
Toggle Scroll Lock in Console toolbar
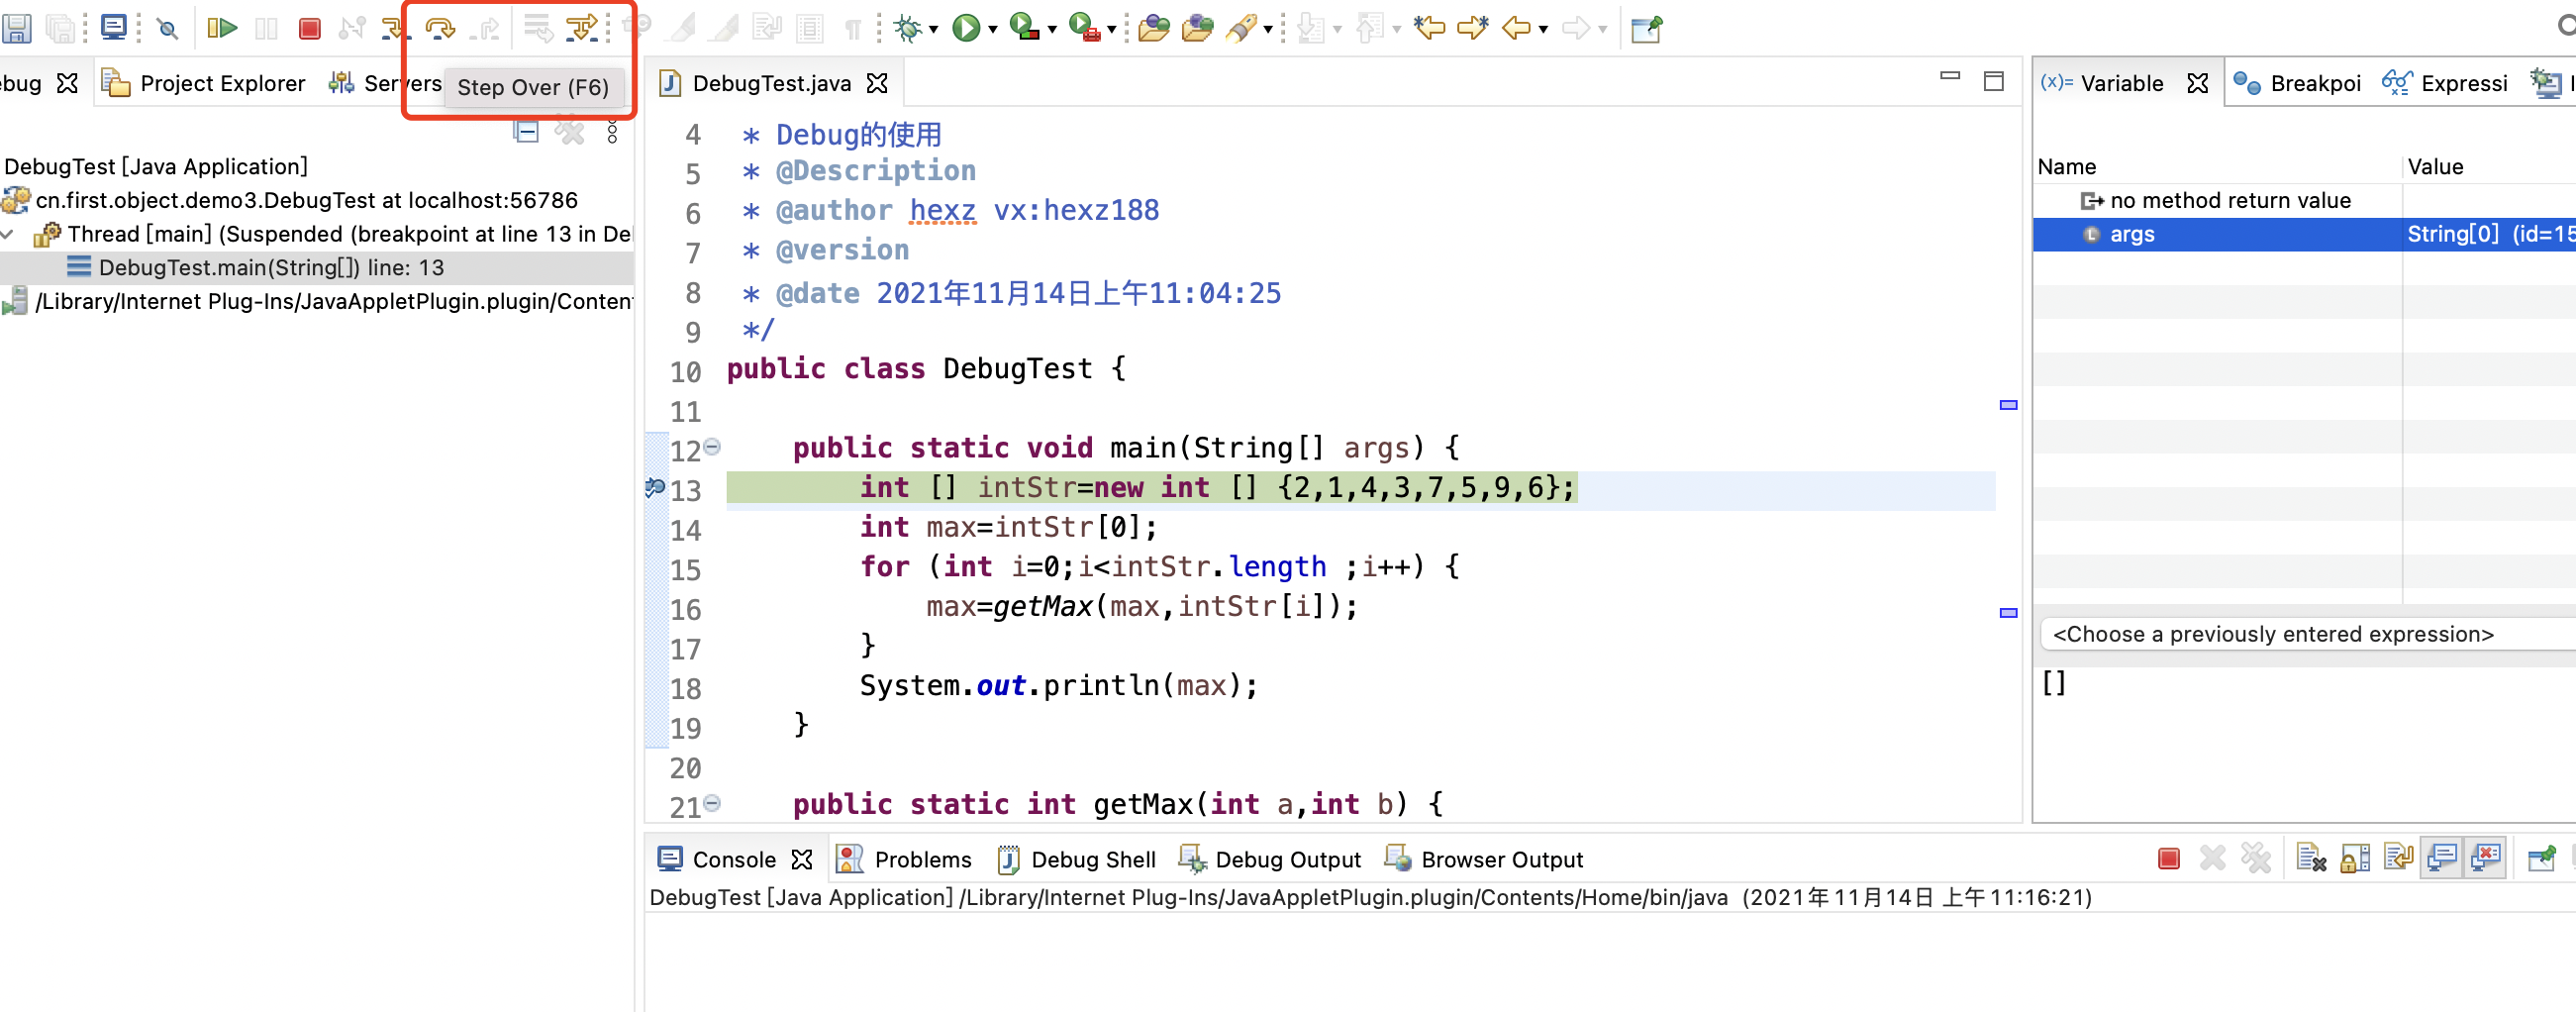2354,858
